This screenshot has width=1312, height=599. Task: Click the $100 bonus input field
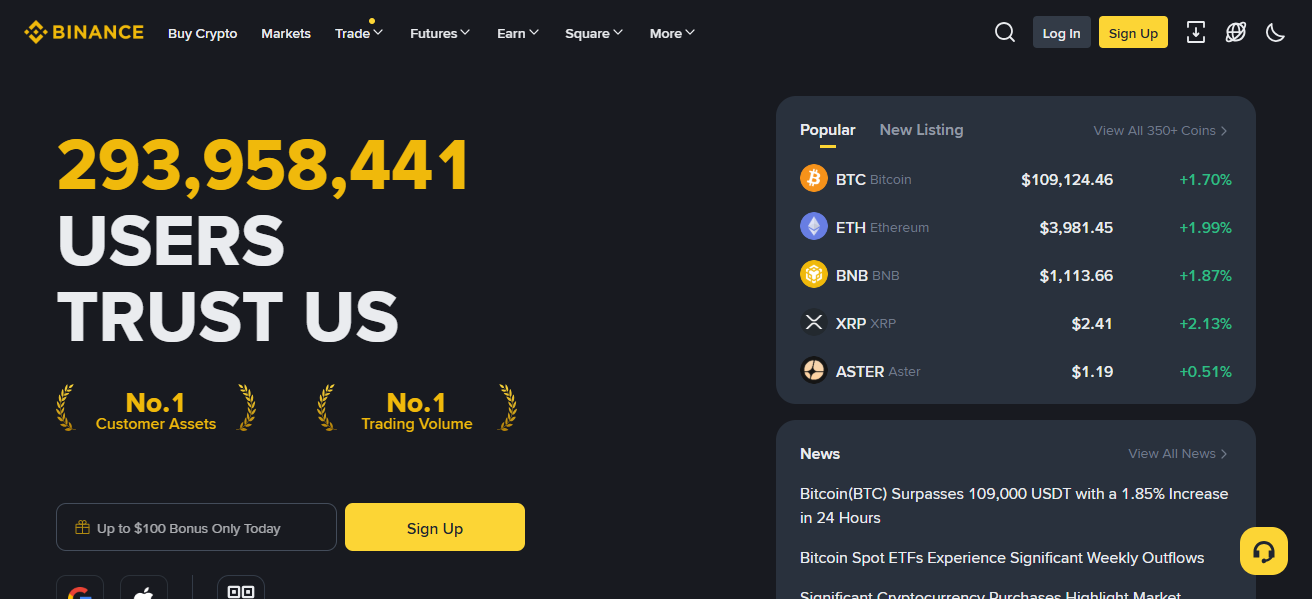(196, 527)
